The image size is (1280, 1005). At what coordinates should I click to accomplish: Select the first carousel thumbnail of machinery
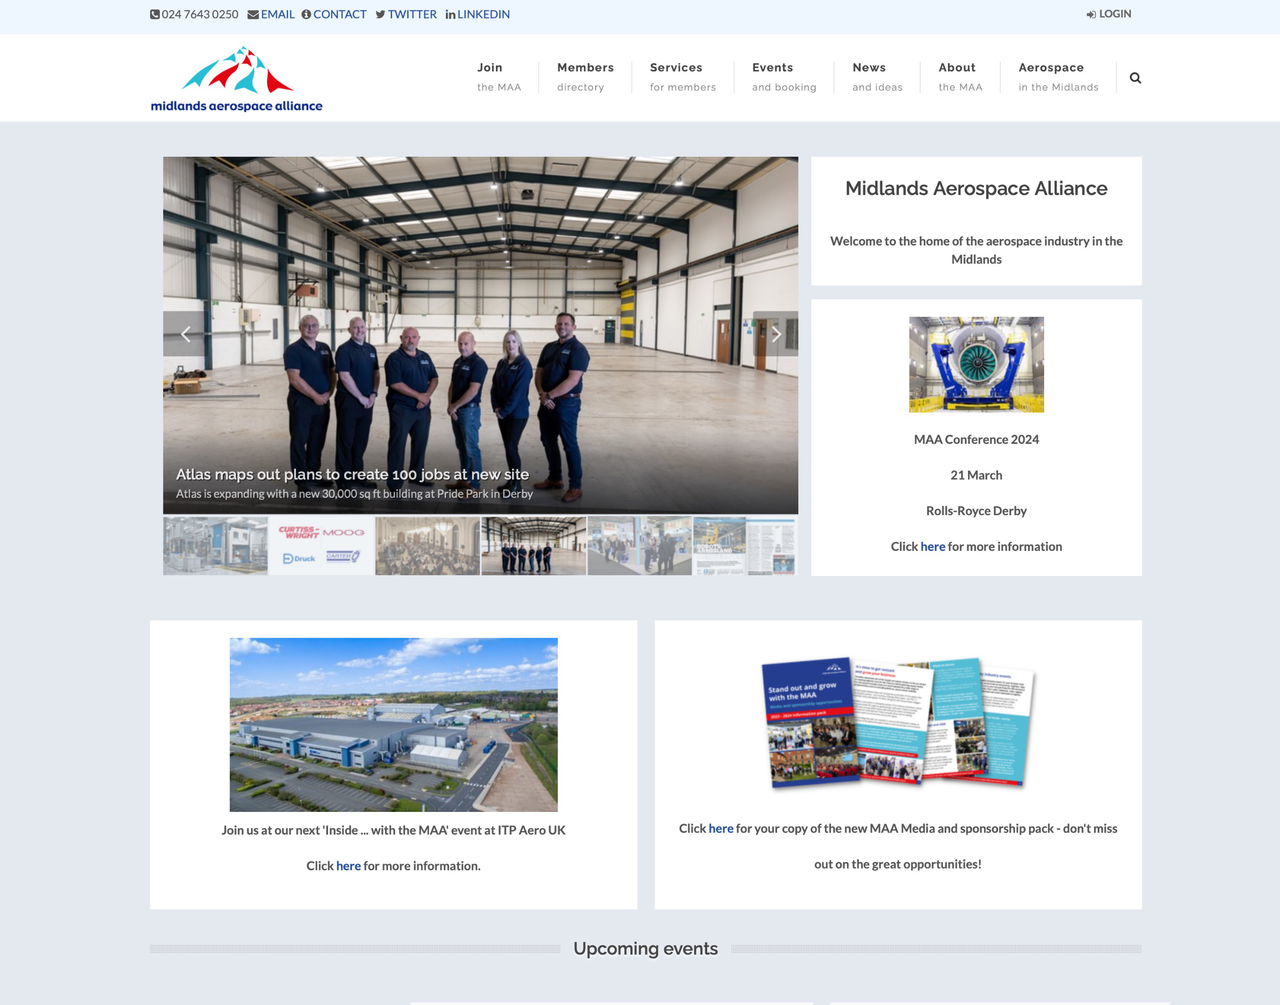[215, 546]
